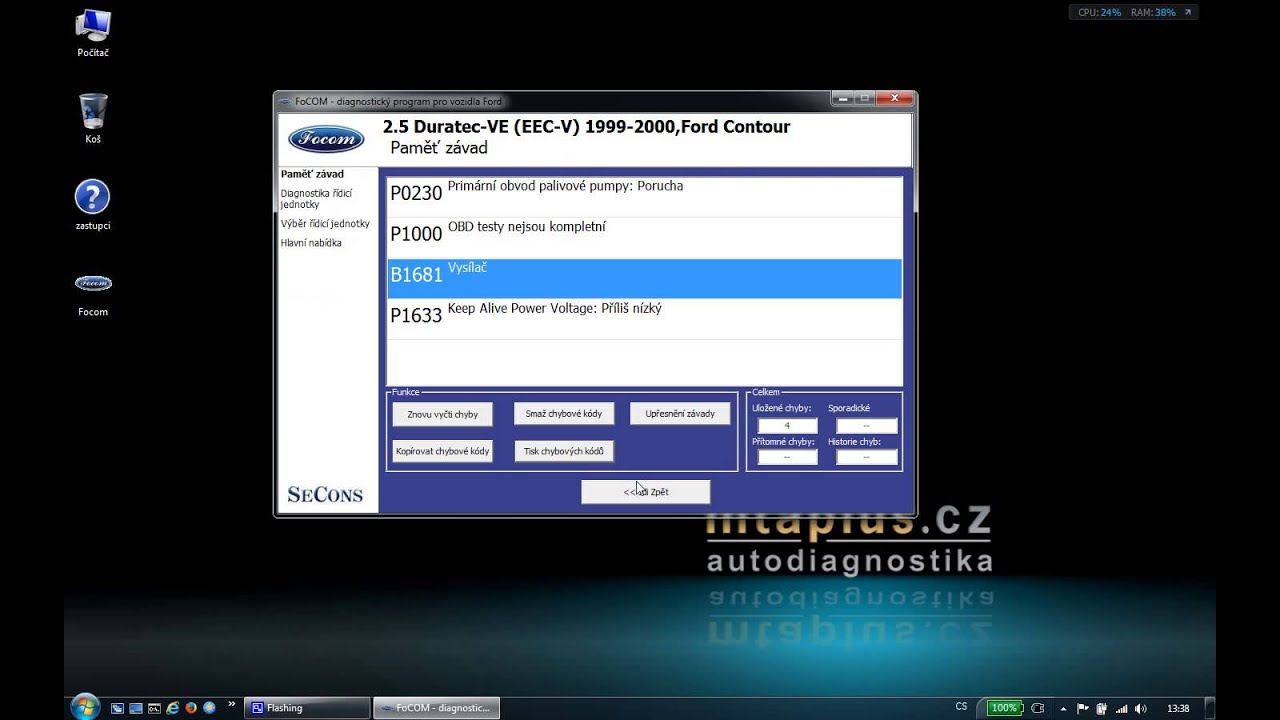Select fault code P1633 row
The height and width of the screenshot is (720, 1280).
[644, 319]
